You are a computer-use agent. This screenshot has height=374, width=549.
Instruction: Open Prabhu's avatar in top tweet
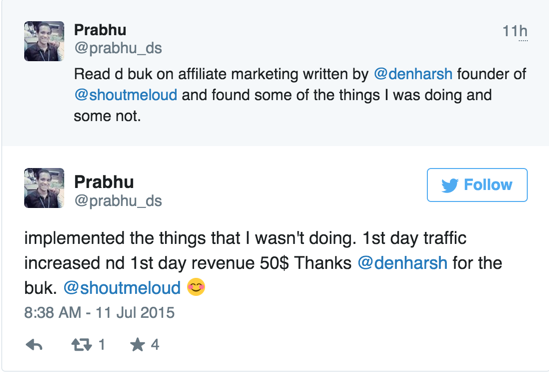tap(44, 41)
